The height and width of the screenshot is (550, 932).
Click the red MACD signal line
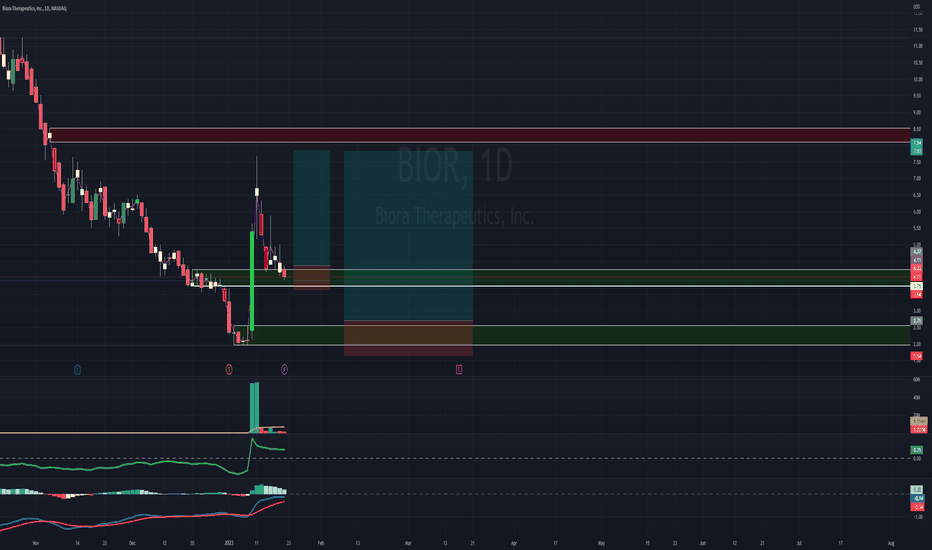click(143, 517)
